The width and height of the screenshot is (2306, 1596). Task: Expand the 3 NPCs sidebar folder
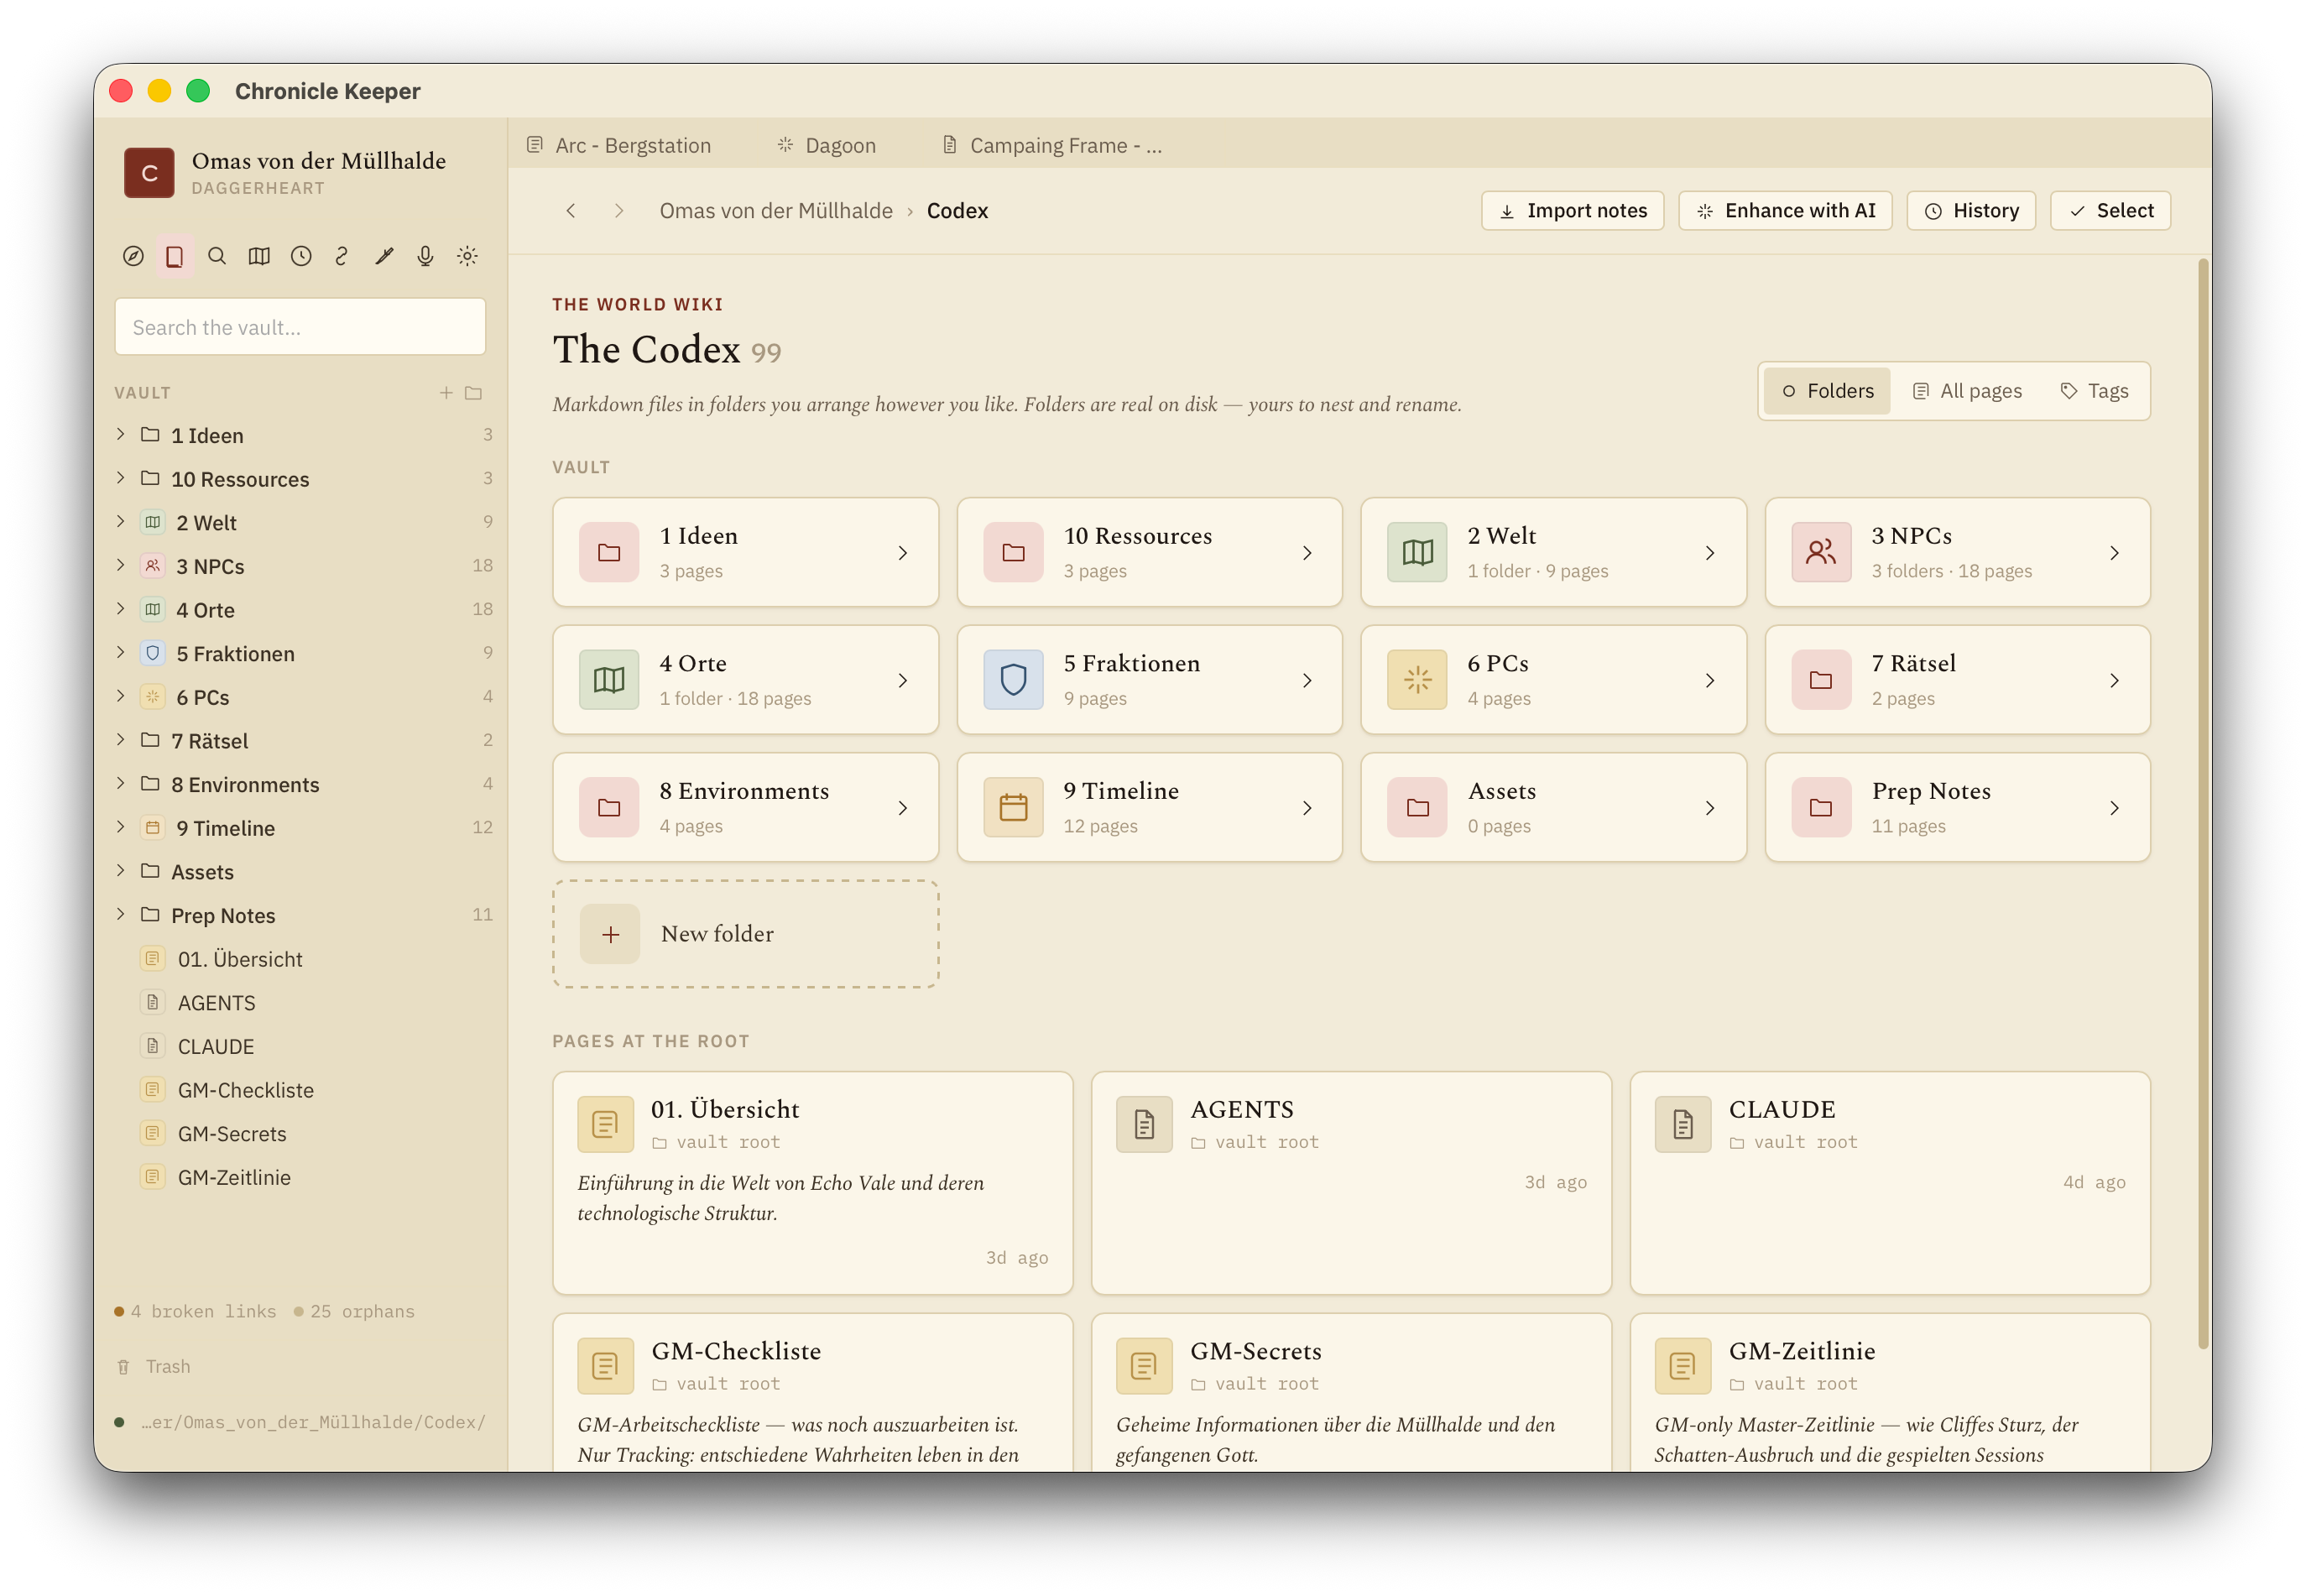[121, 565]
